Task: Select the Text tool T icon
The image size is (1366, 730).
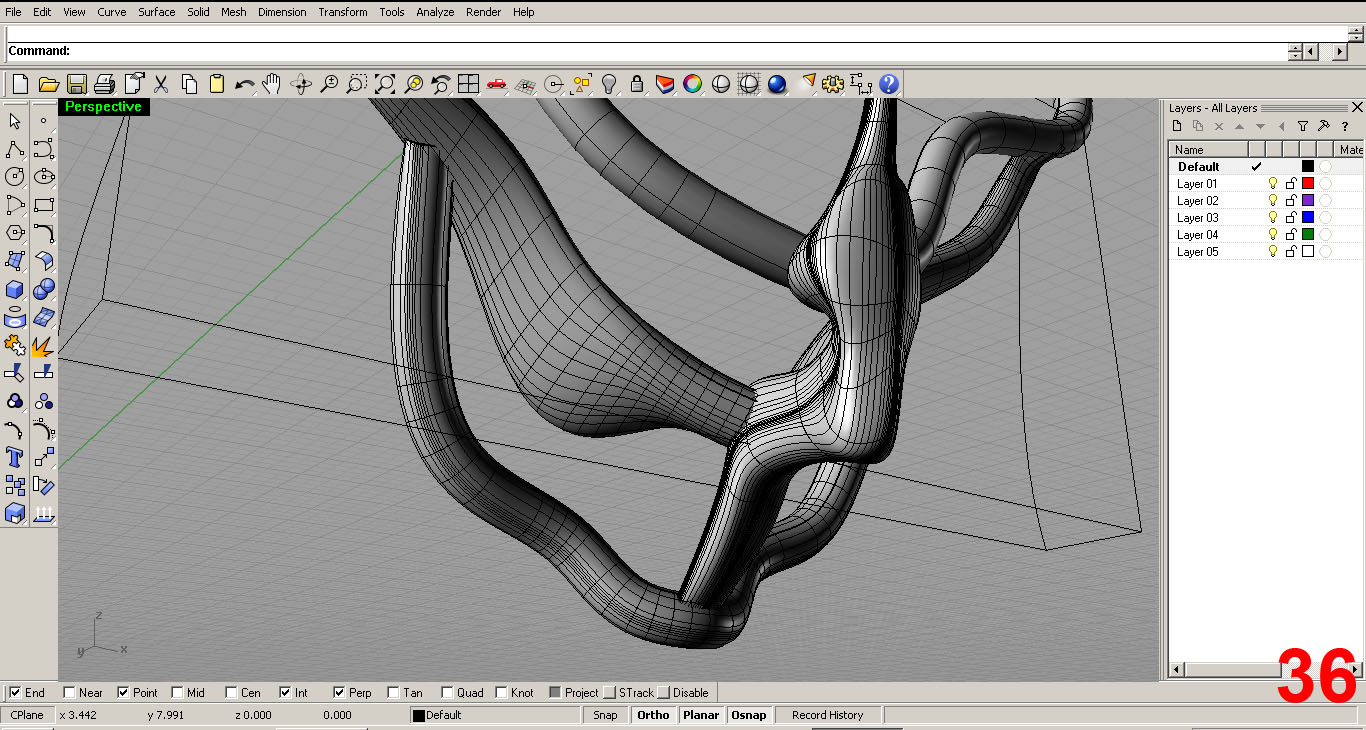Action: point(15,458)
